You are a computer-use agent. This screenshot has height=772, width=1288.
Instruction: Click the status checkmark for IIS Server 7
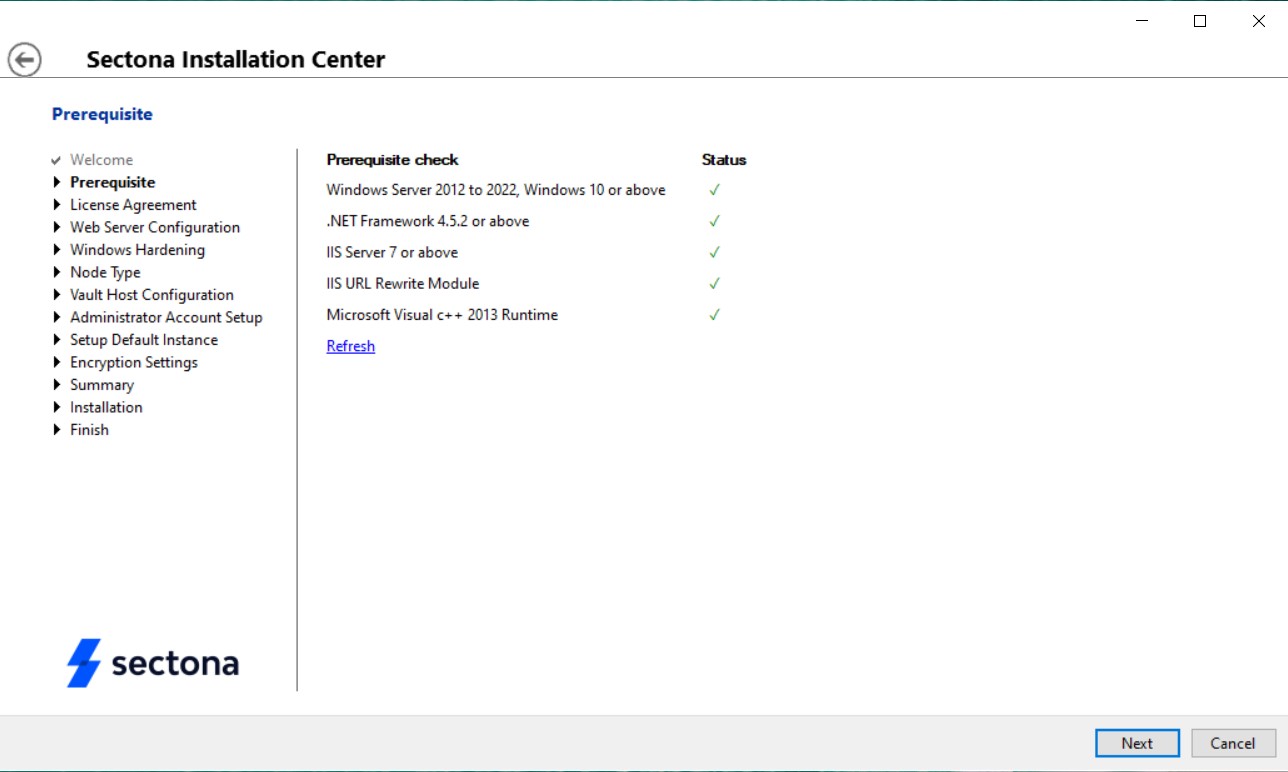pyautogui.click(x=714, y=252)
